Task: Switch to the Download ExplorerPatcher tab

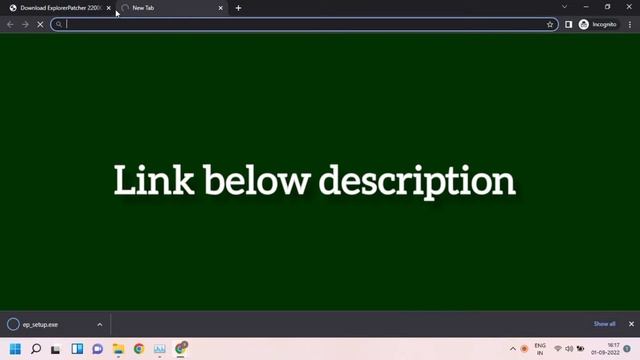Action: [59, 8]
